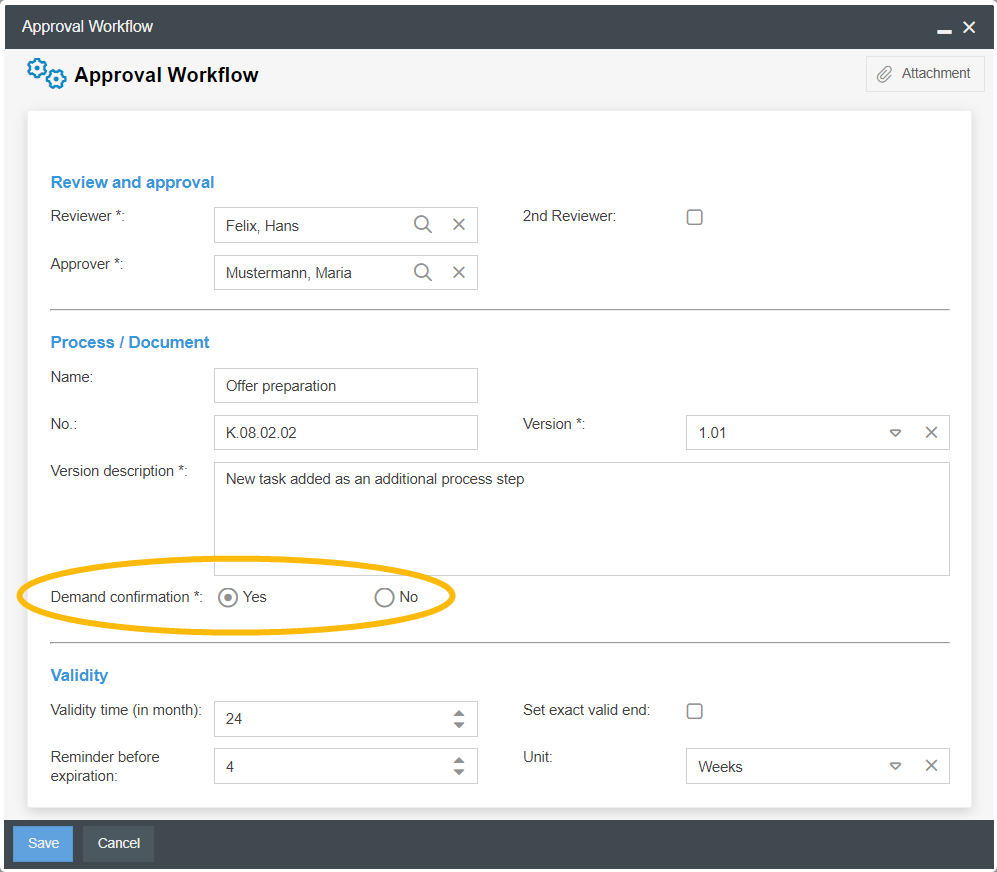Screen dimensions: 997x872
Task: Minimize the Approval Workflow dialog
Action: pos(944,29)
